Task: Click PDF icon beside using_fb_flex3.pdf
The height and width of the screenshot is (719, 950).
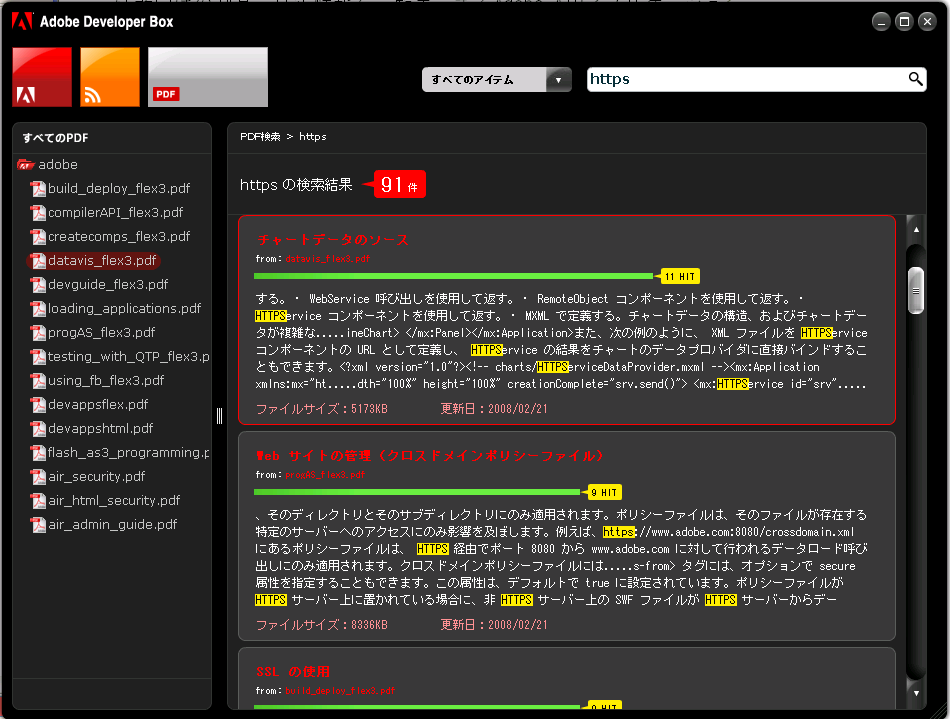Action: pyautogui.click(x=38, y=380)
